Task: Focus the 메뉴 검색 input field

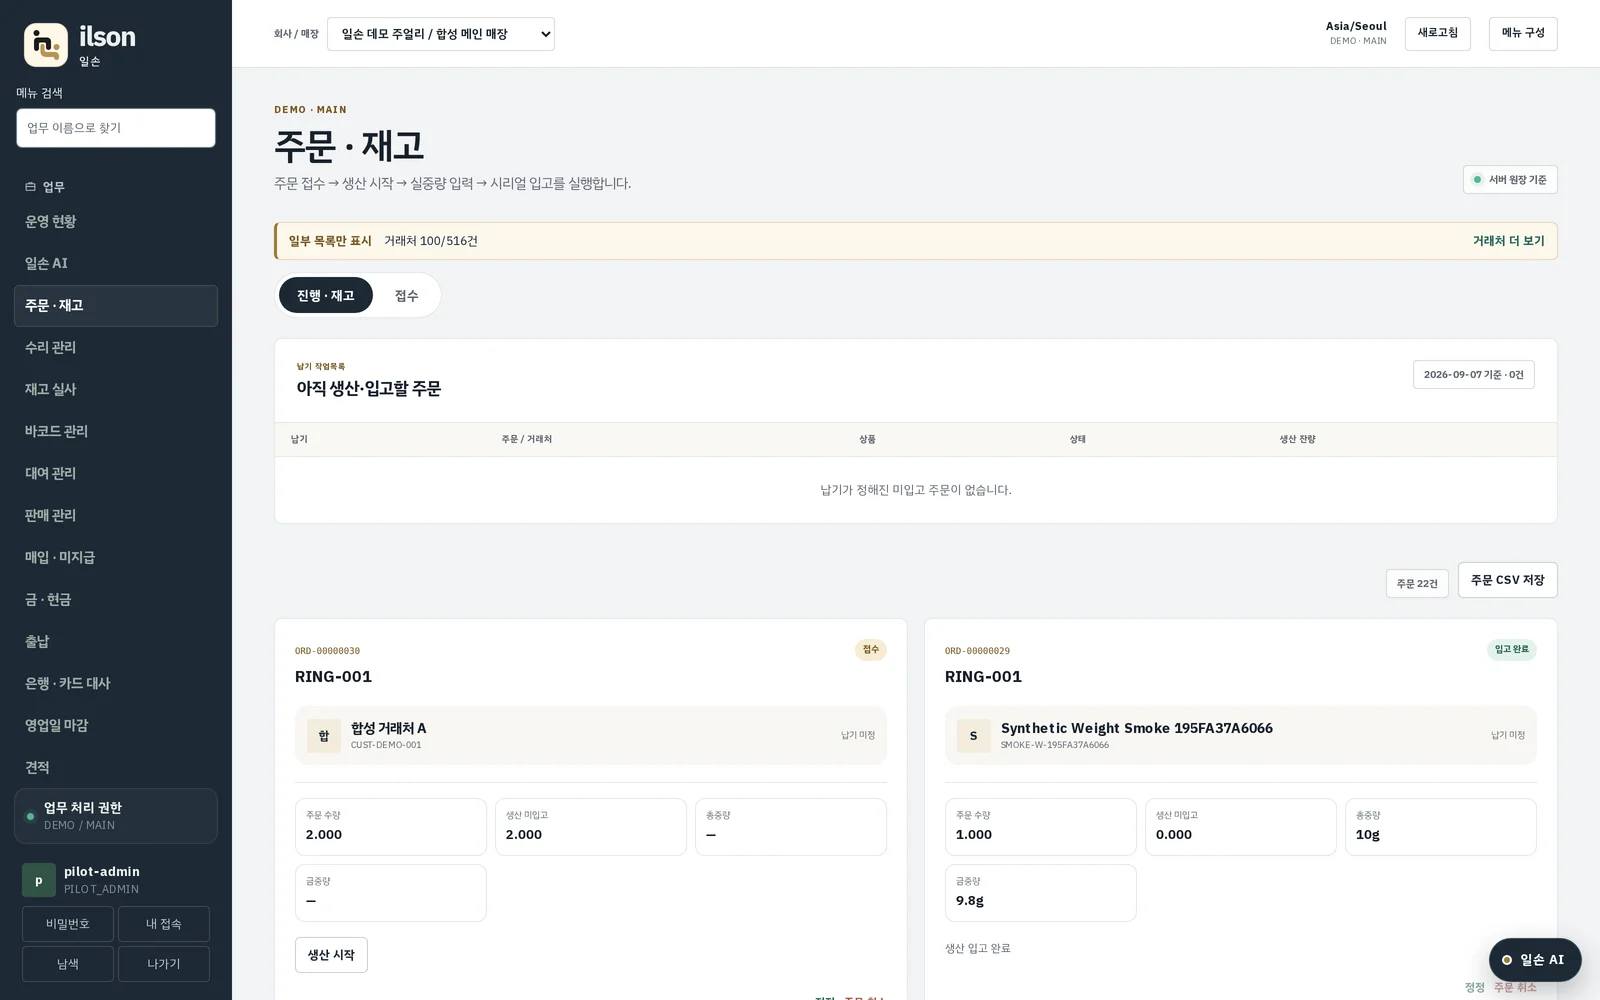Action: click(116, 128)
